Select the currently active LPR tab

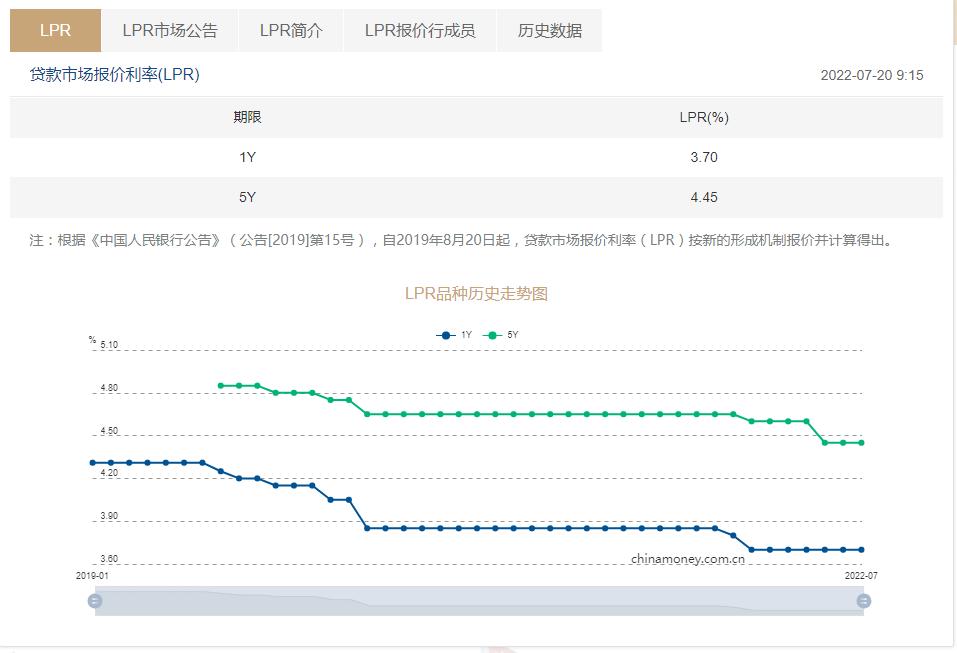click(x=55, y=30)
